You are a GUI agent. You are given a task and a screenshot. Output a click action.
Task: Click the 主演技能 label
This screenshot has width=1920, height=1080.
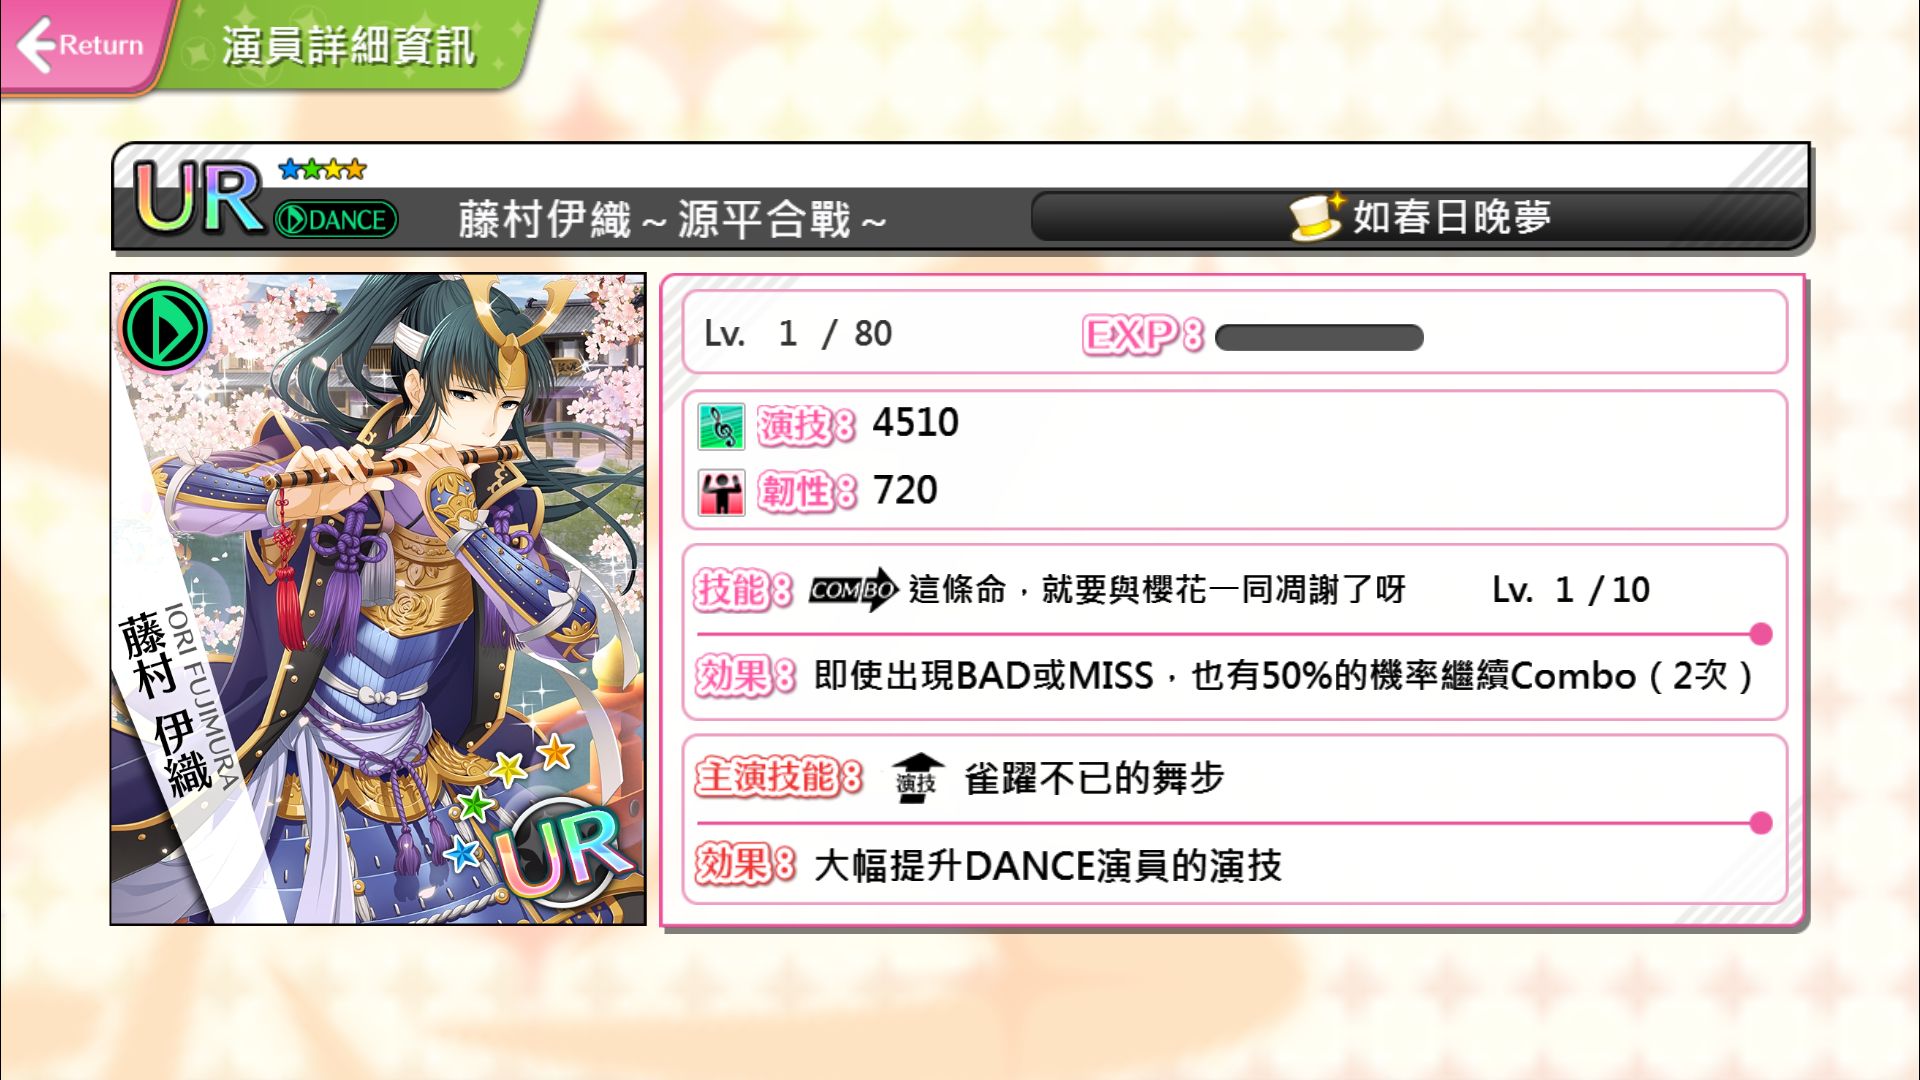(778, 777)
